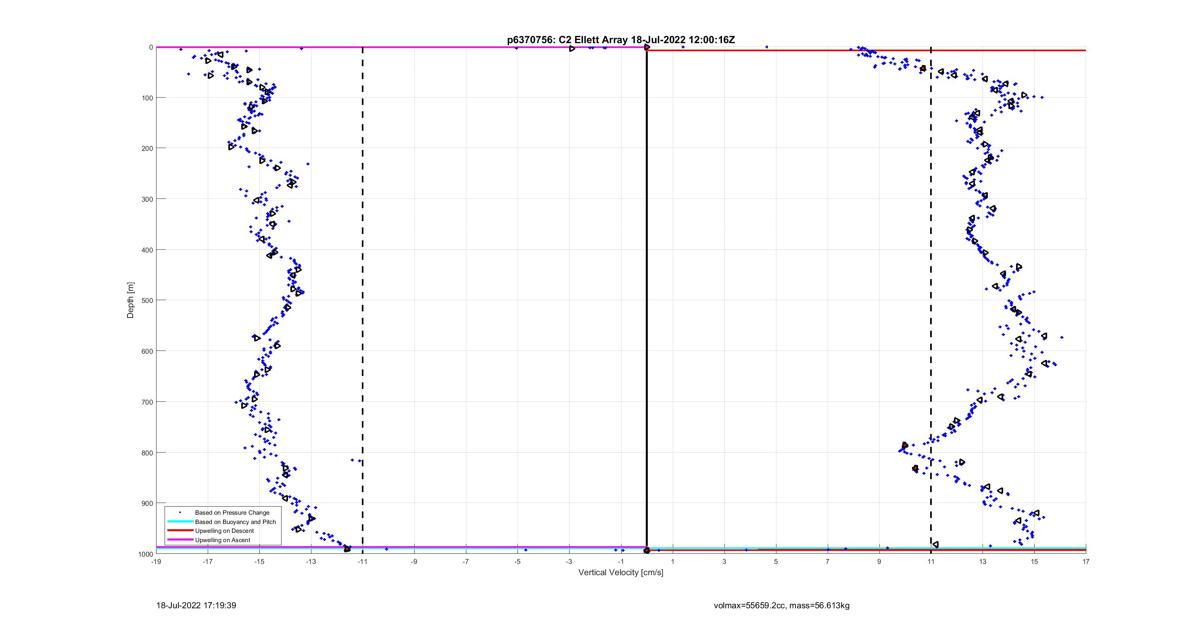1200x622 pixels.
Task: Click the cyan line sample in the legend
Action: coord(179,521)
